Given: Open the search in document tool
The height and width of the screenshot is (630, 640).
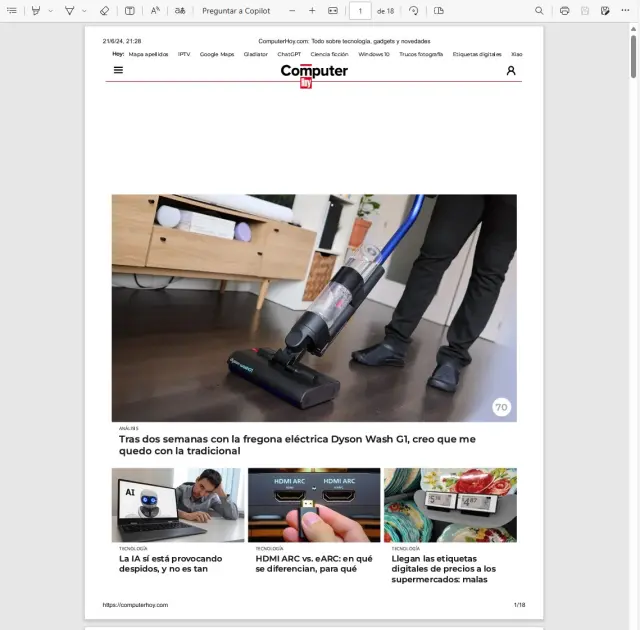Looking at the screenshot, I should 540,10.
